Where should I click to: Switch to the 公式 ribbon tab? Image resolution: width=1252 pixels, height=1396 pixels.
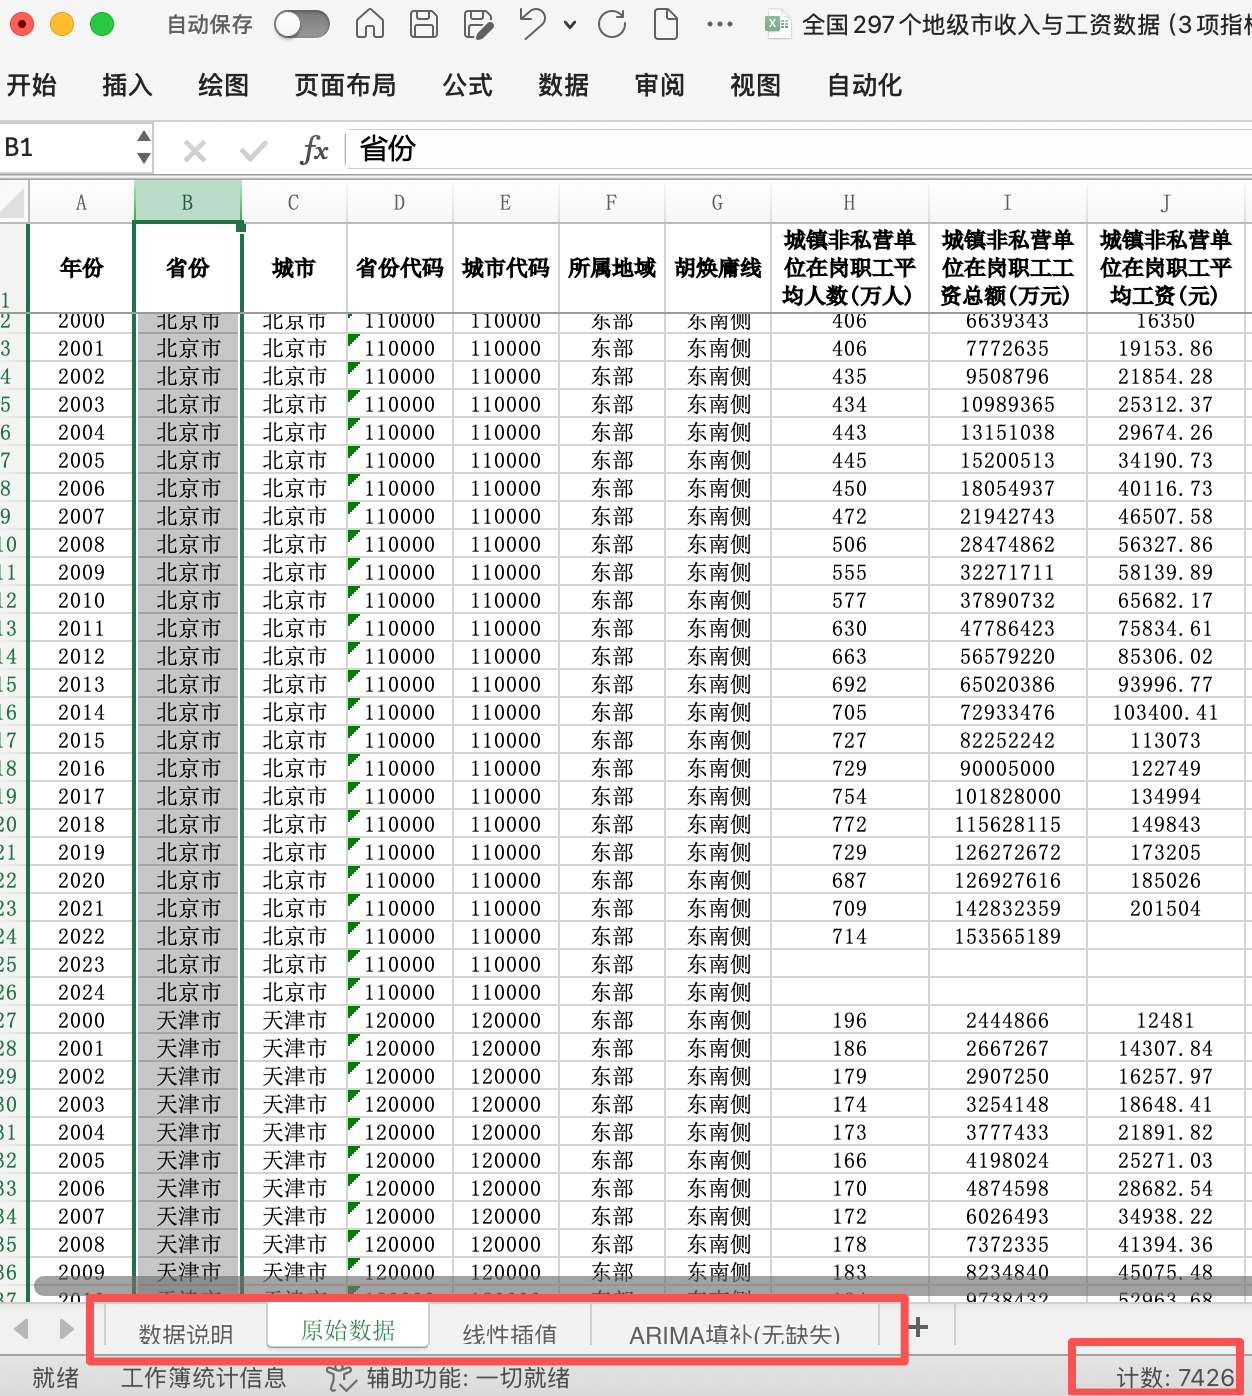pyautogui.click(x=468, y=86)
